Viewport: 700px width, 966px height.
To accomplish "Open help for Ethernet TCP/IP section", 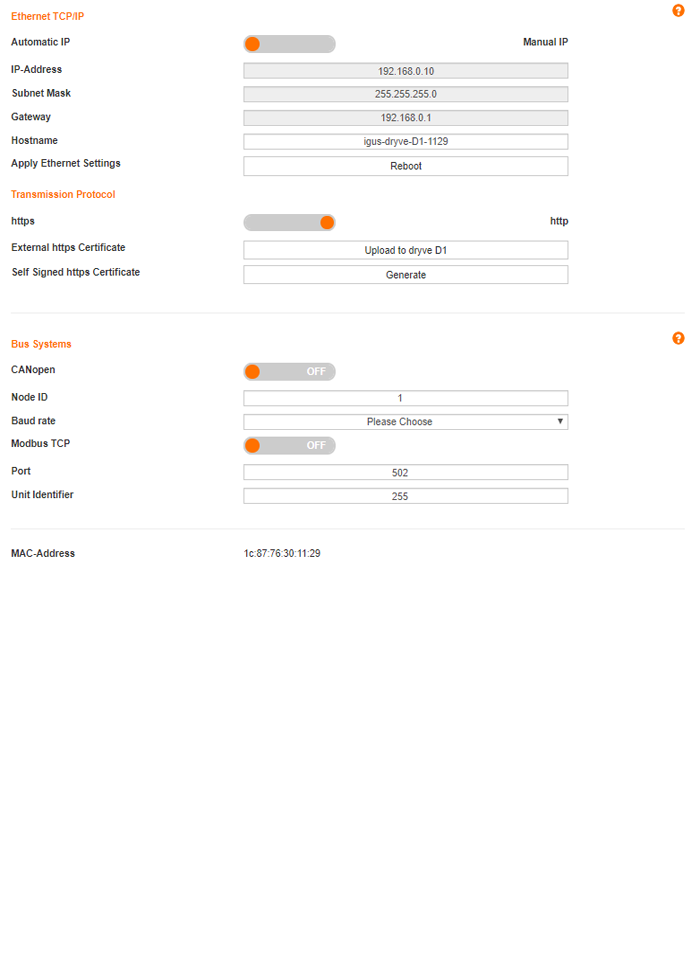I will (678, 11).
